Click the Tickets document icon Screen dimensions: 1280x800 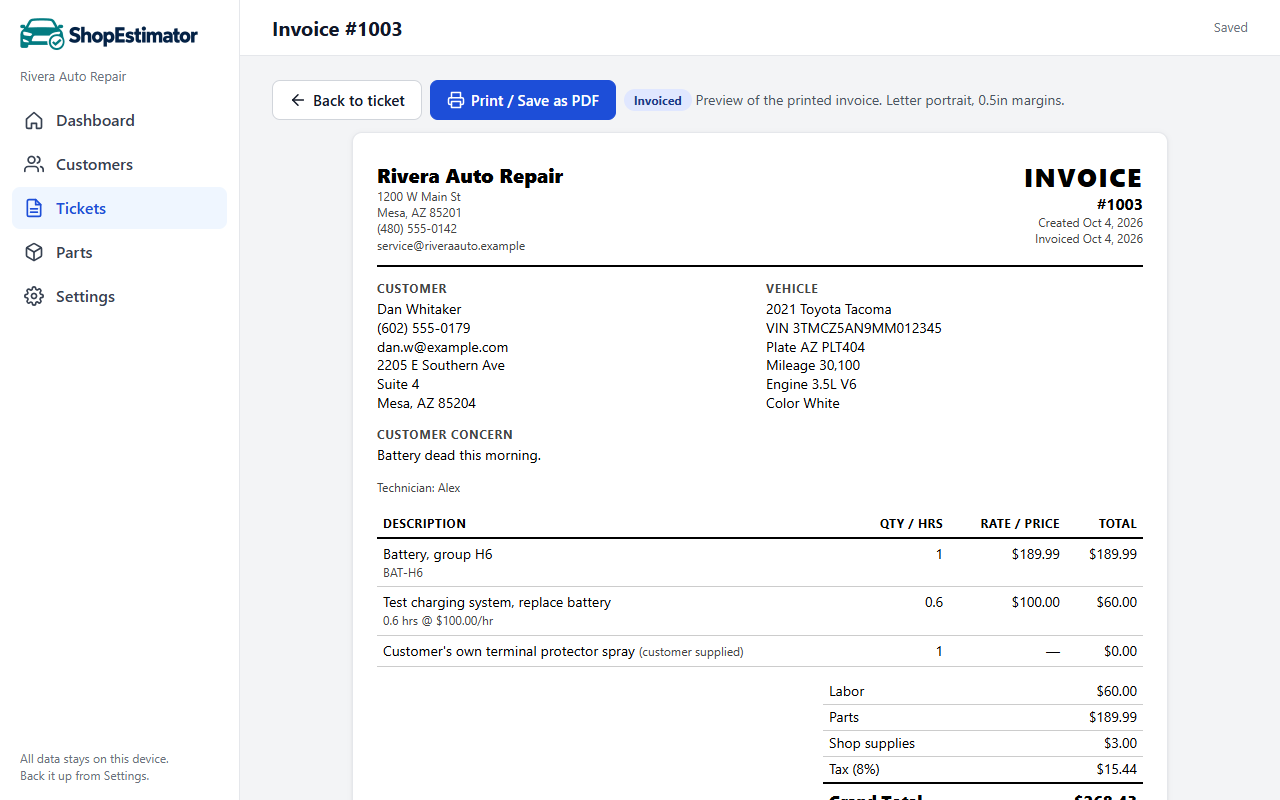pyautogui.click(x=34, y=209)
